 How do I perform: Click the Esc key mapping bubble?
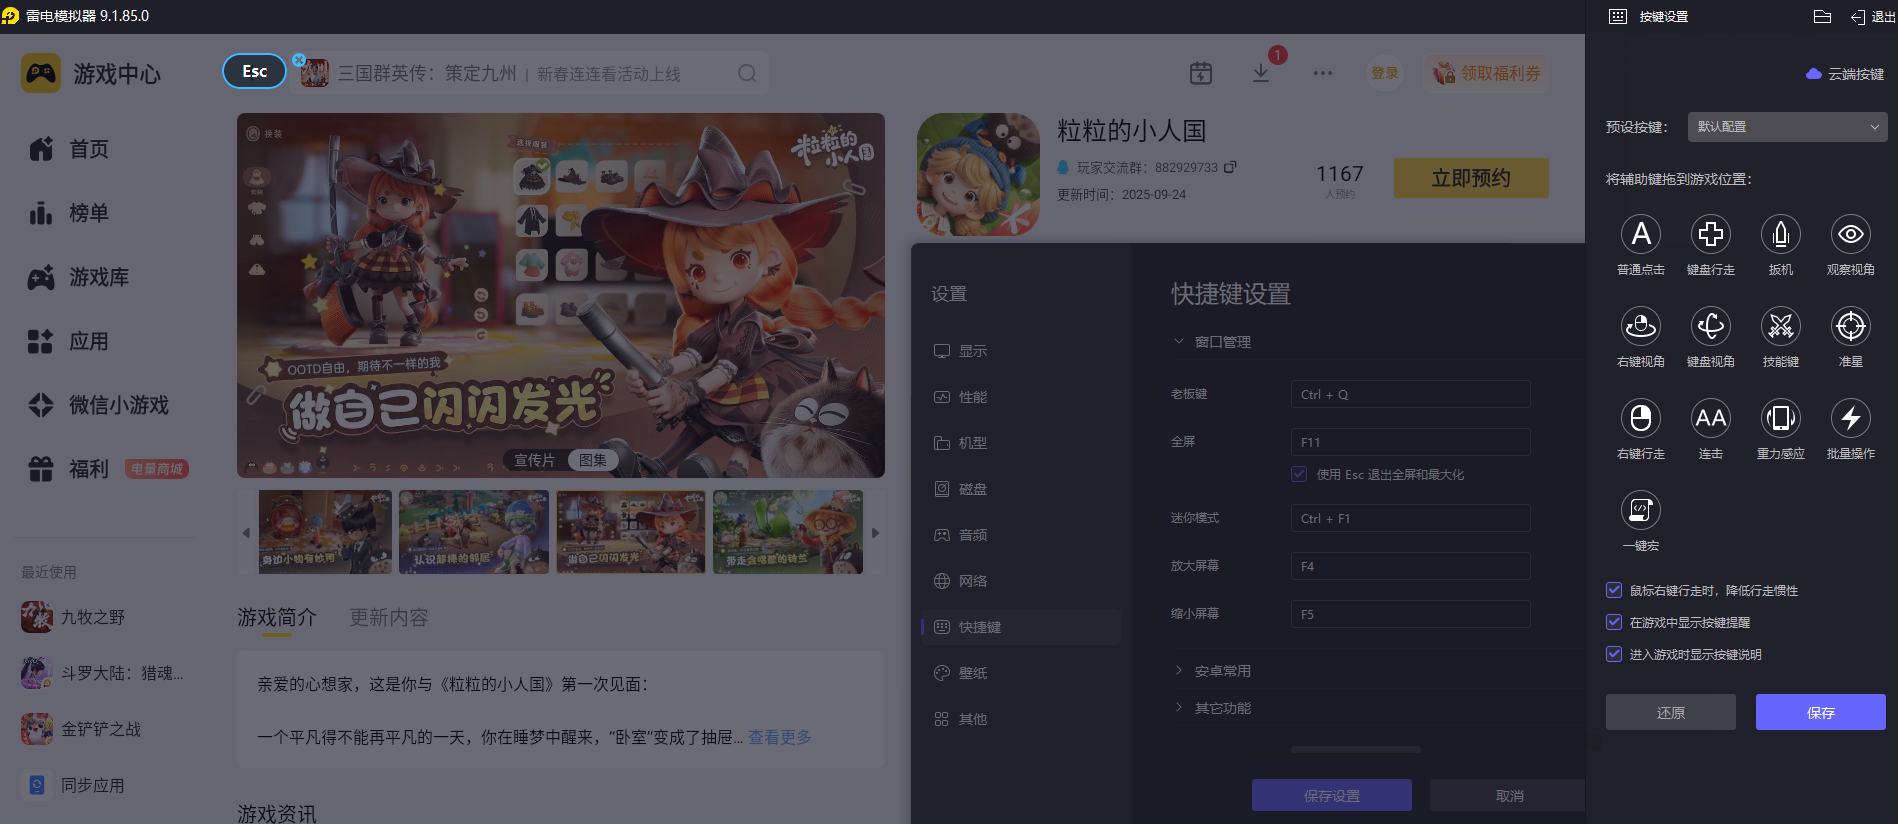(x=254, y=71)
